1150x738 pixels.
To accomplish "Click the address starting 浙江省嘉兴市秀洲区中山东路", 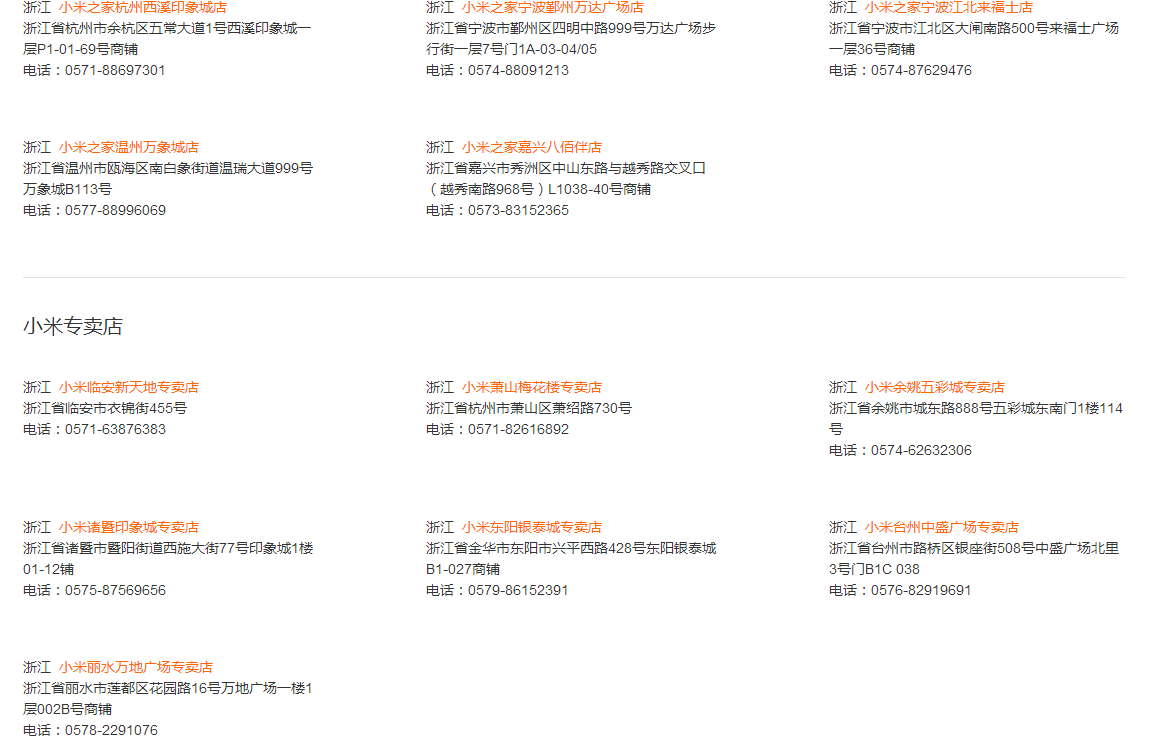I will coord(565,179).
